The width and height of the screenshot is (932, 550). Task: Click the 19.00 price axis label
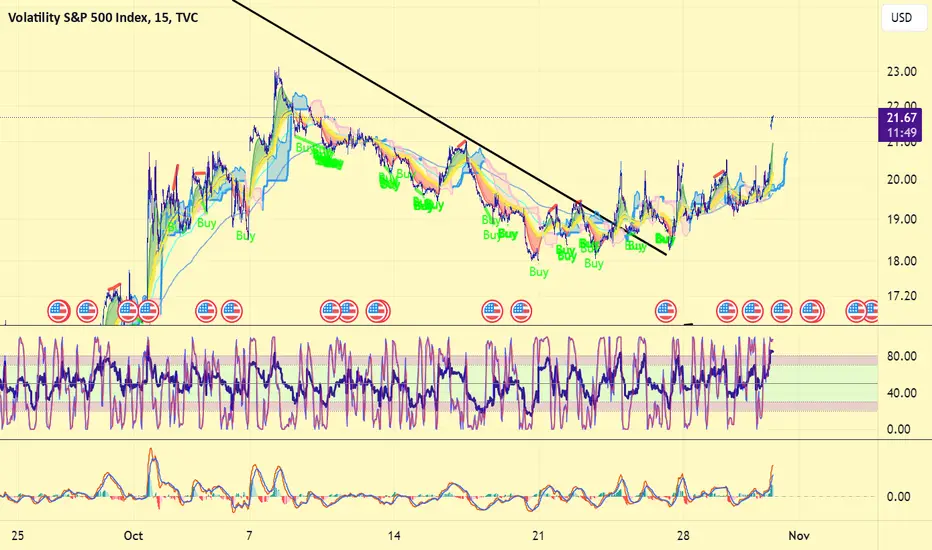point(901,219)
